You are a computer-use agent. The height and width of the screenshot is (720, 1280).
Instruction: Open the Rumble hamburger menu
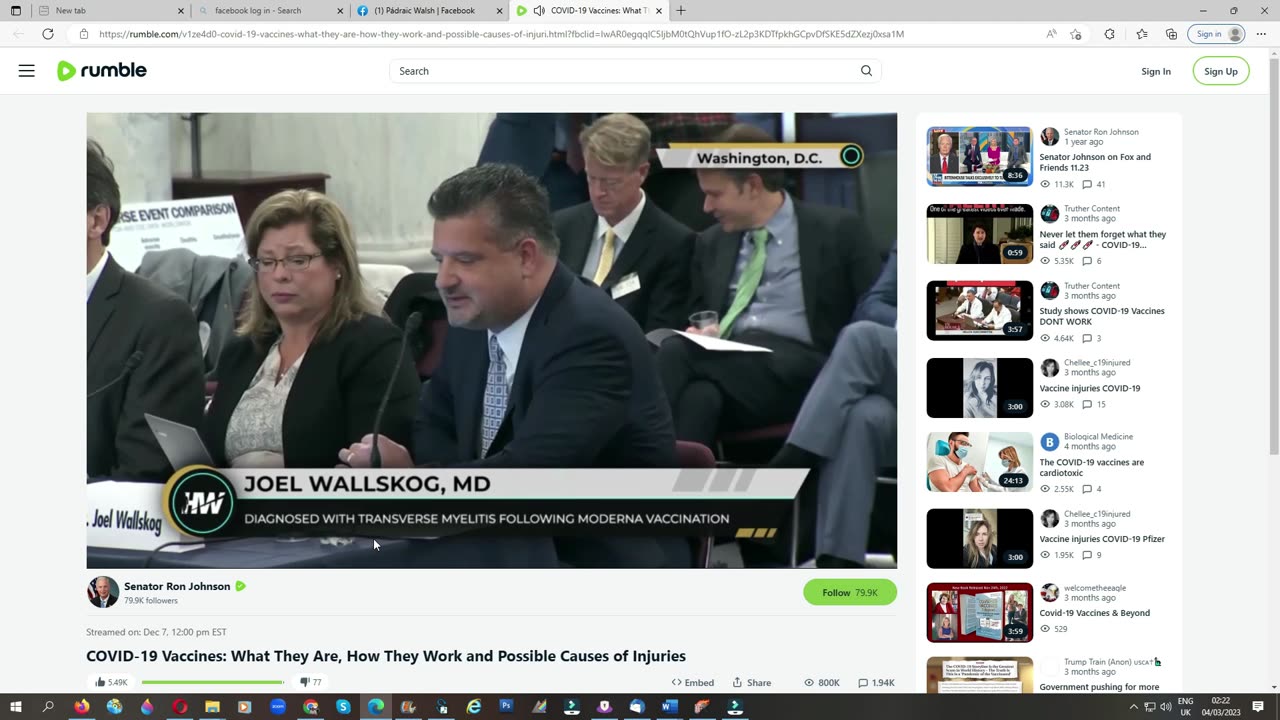coord(27,71)
